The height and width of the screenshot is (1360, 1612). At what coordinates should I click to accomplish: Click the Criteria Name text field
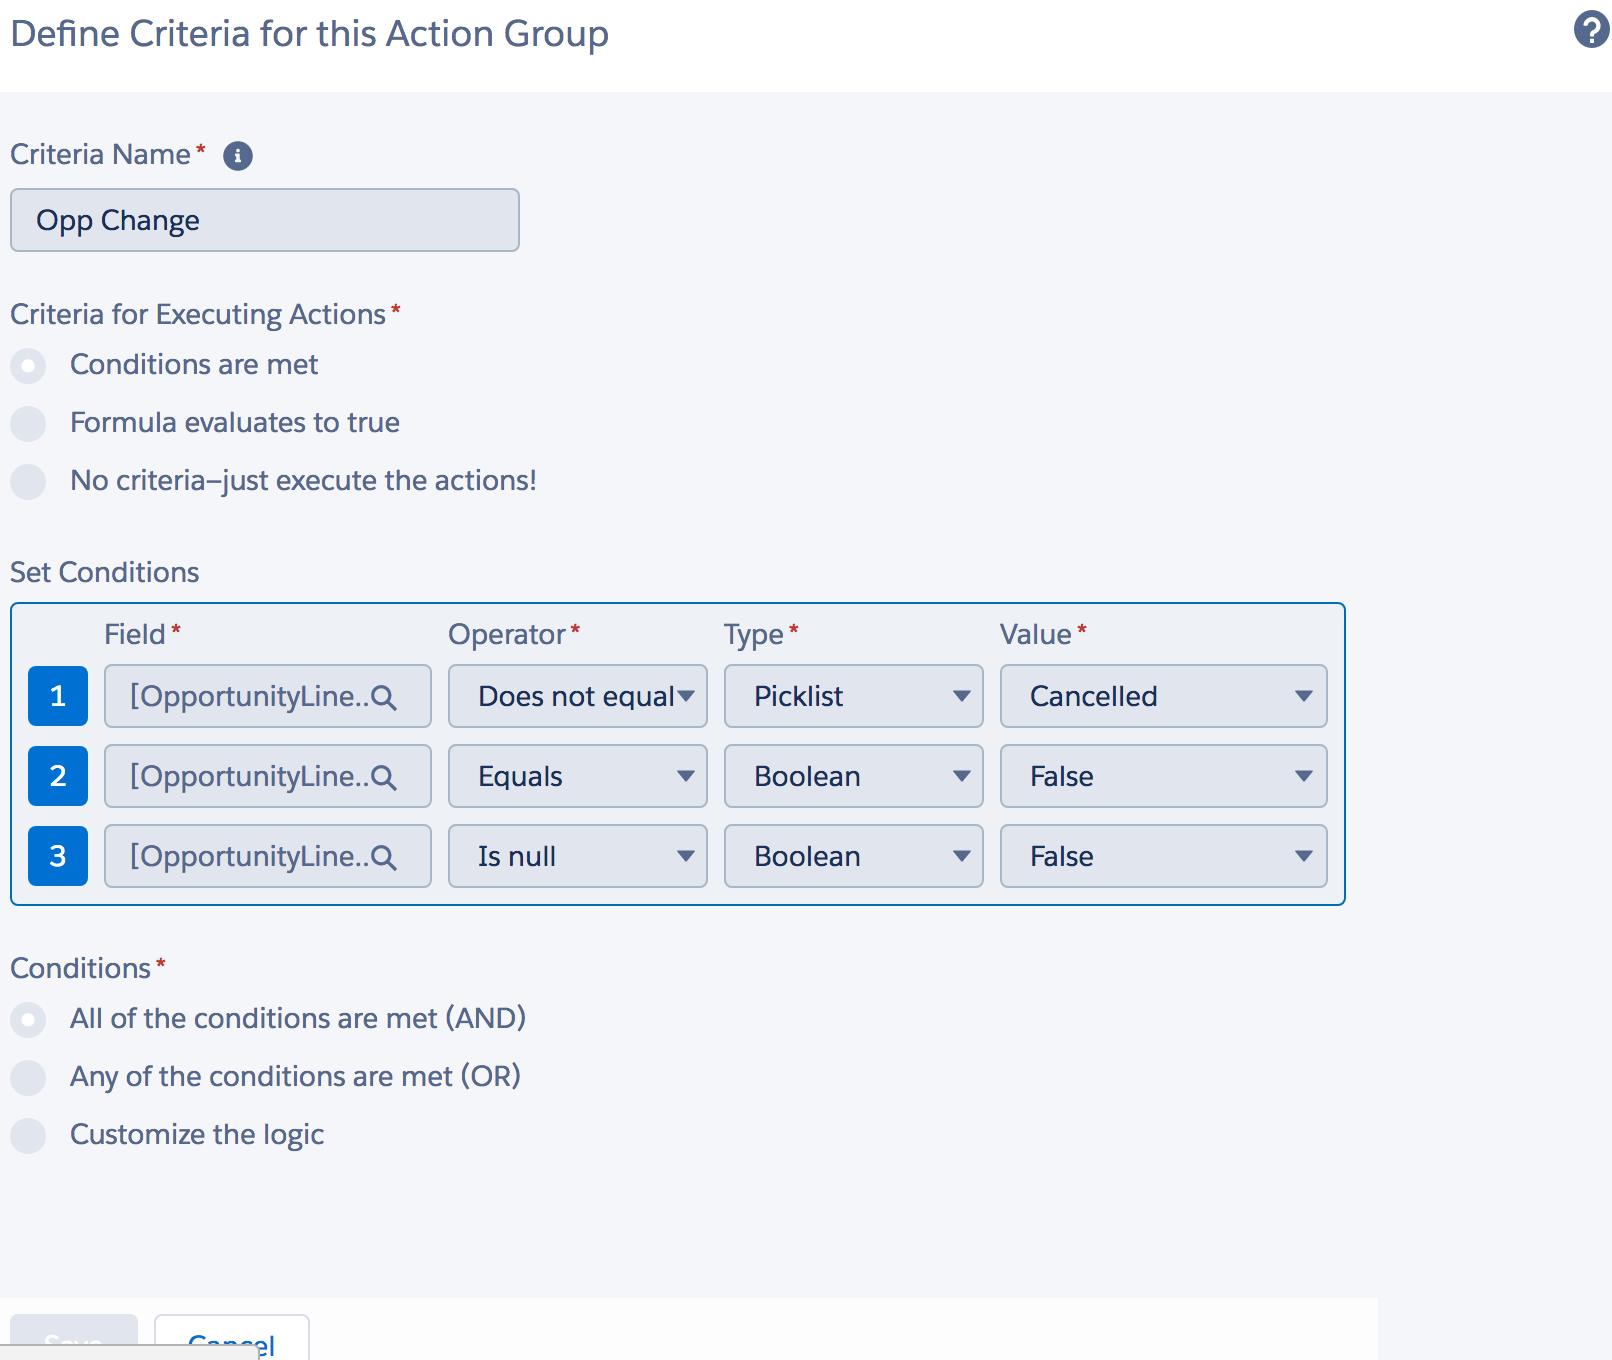click(265, 220)
